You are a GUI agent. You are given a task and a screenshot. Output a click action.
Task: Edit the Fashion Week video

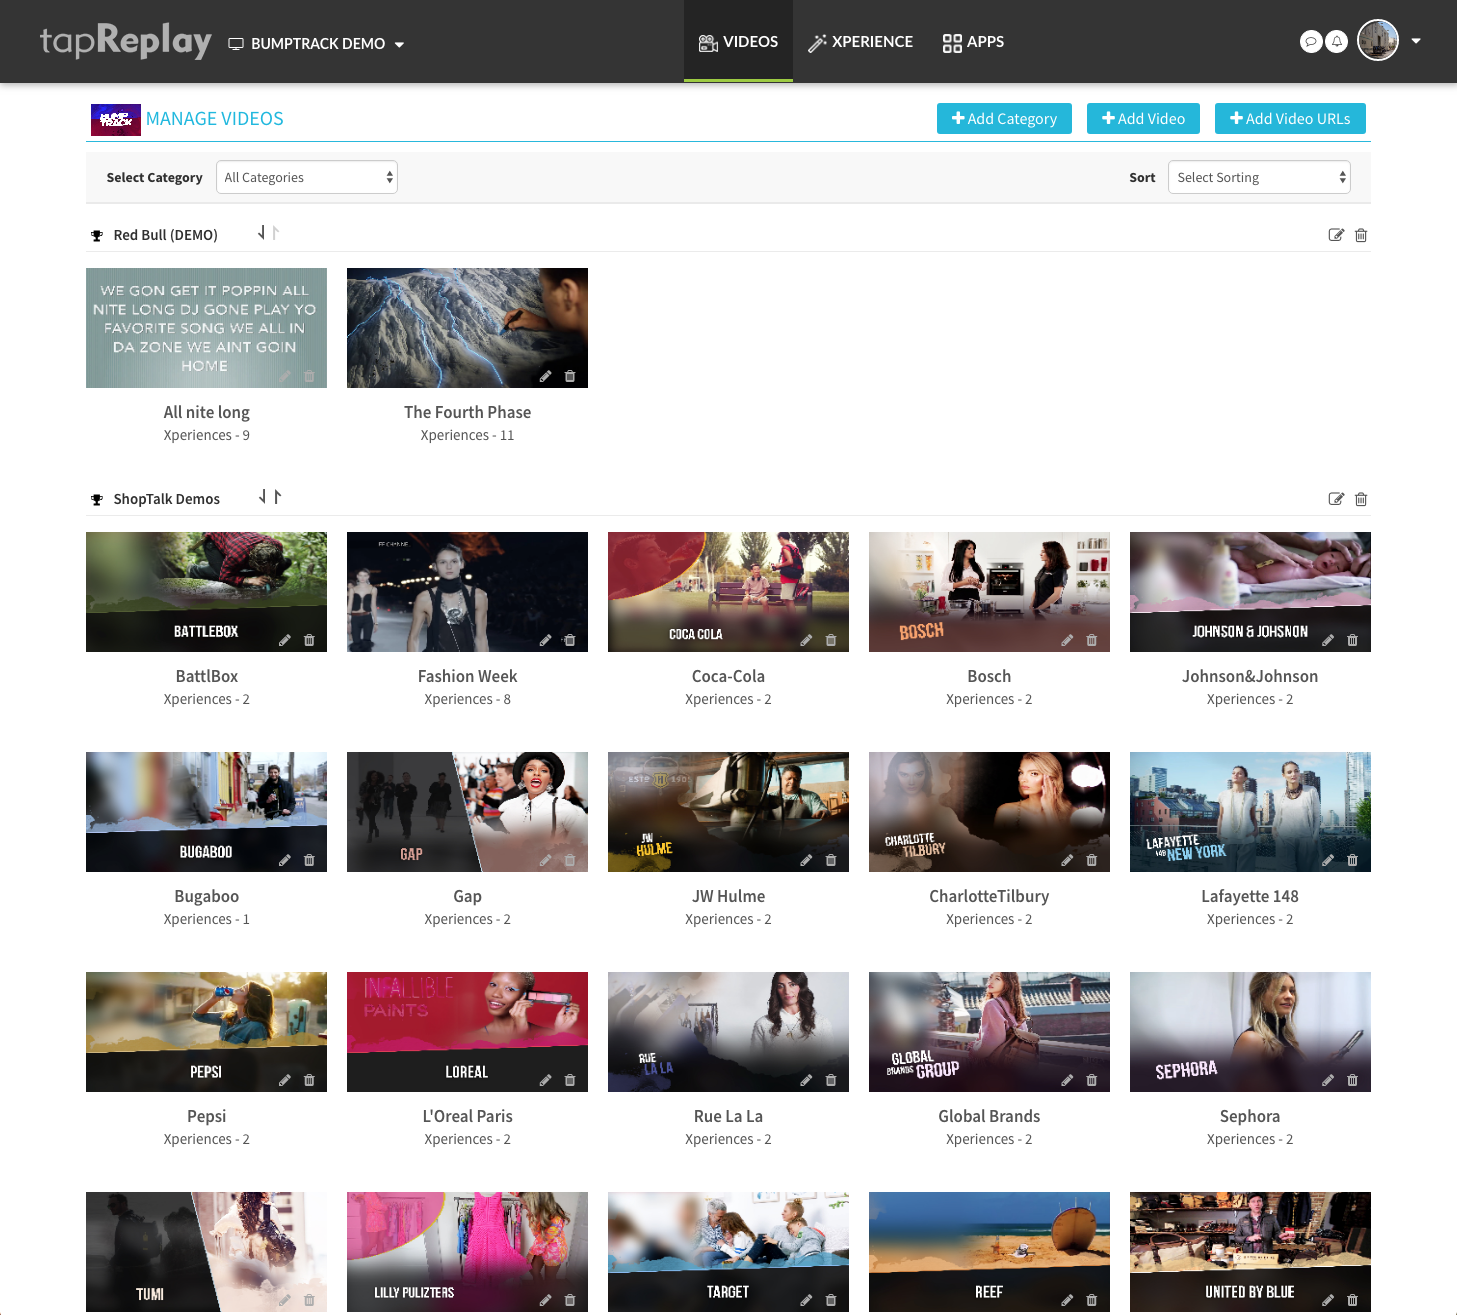(545, 640)
